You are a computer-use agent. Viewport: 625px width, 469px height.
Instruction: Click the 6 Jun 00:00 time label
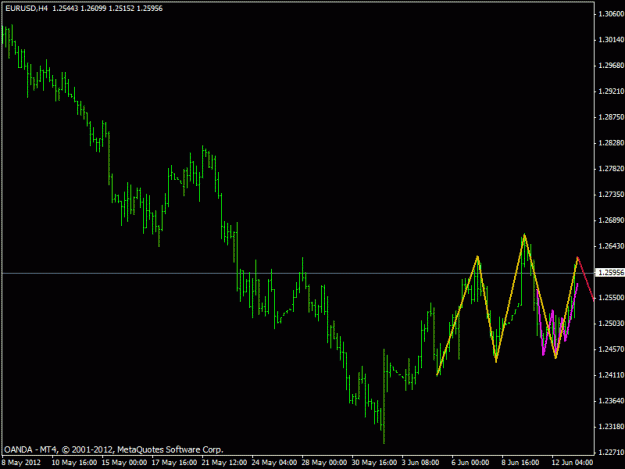[470, 462]
